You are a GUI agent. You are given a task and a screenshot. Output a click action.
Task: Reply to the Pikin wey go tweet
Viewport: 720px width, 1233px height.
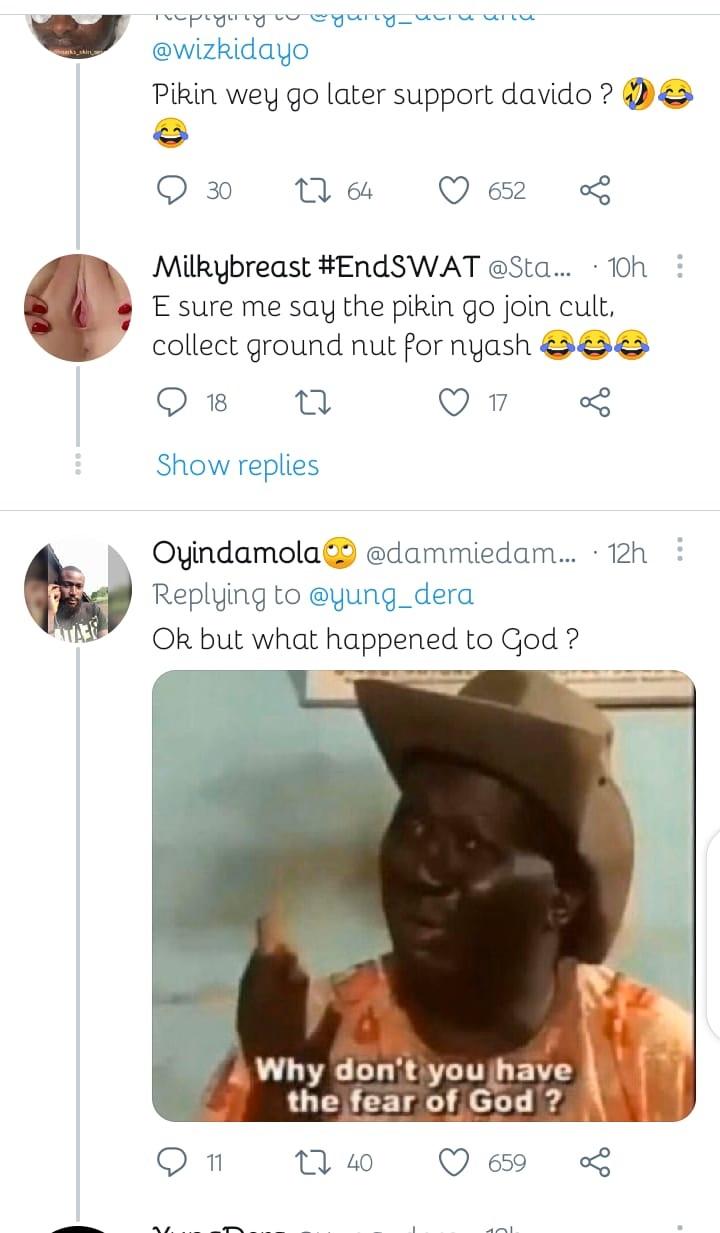coord(173,190)
